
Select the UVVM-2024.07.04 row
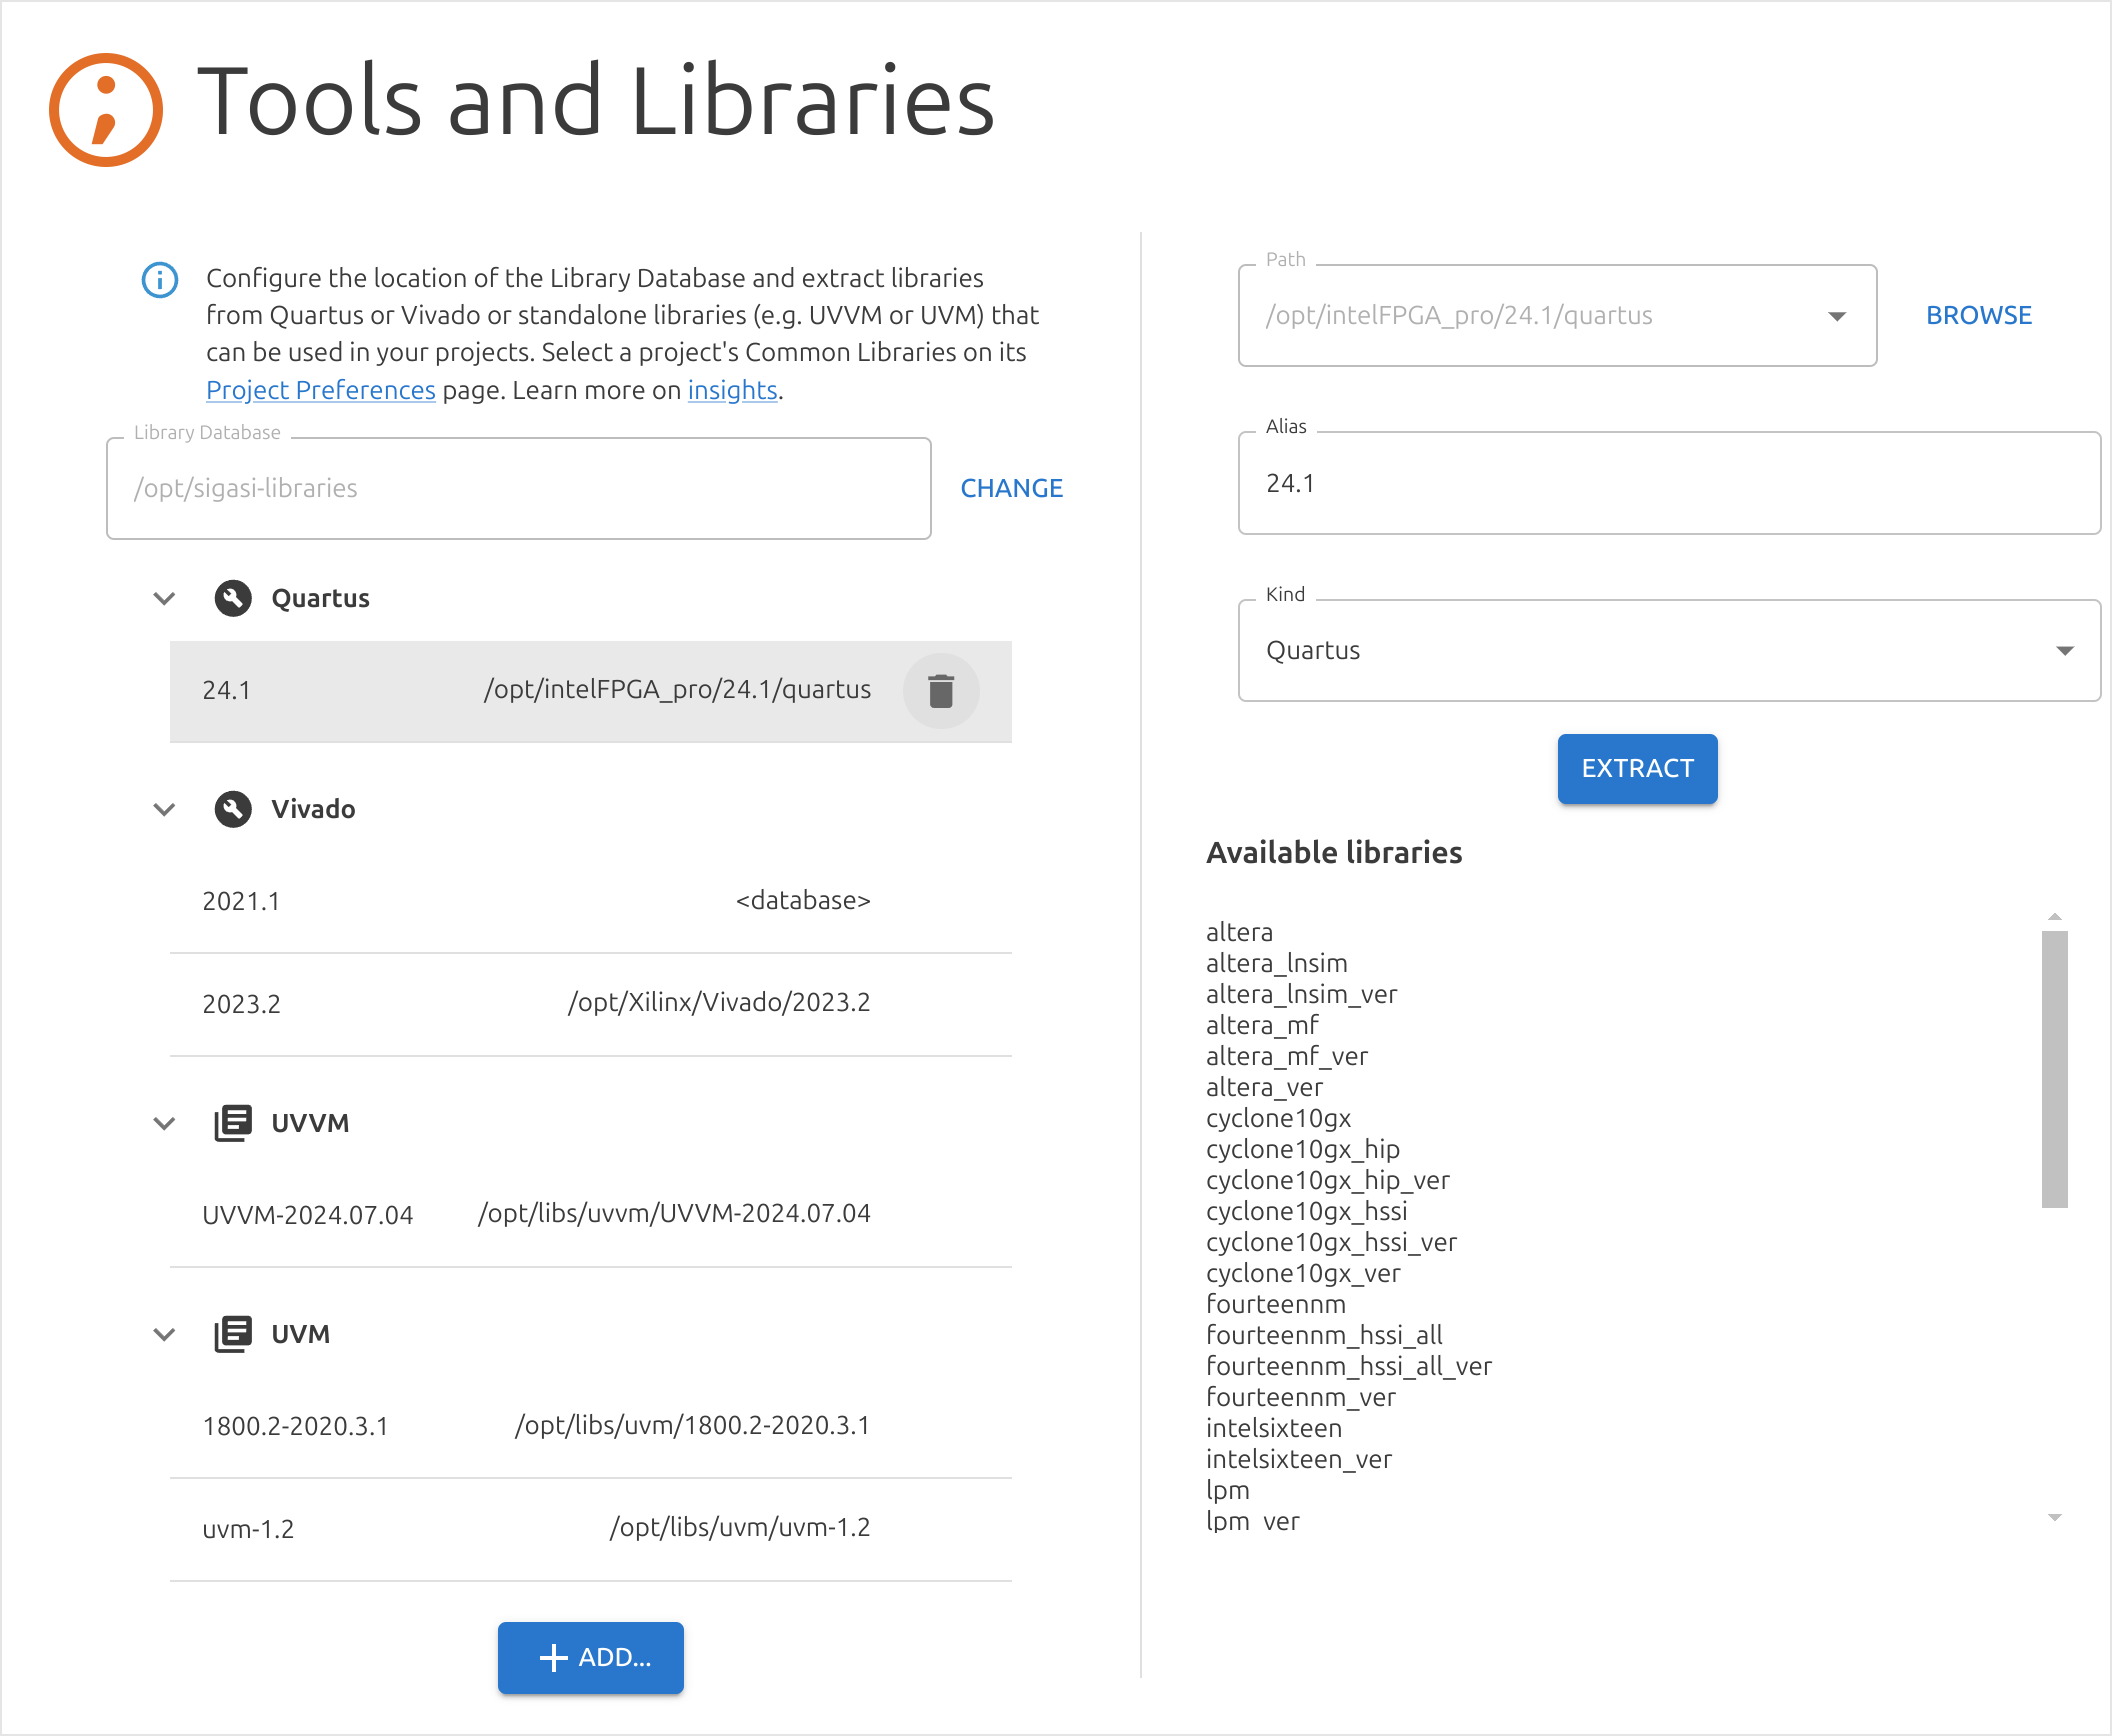click(x=591, y=1215)
